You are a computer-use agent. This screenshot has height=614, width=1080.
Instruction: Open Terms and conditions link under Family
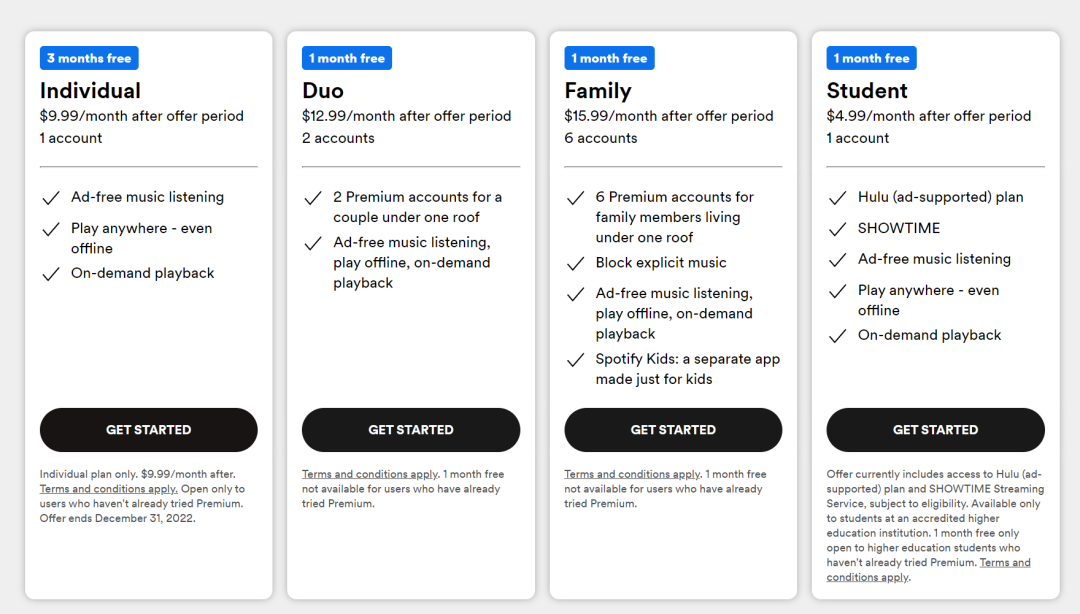(x=632, y=474)
